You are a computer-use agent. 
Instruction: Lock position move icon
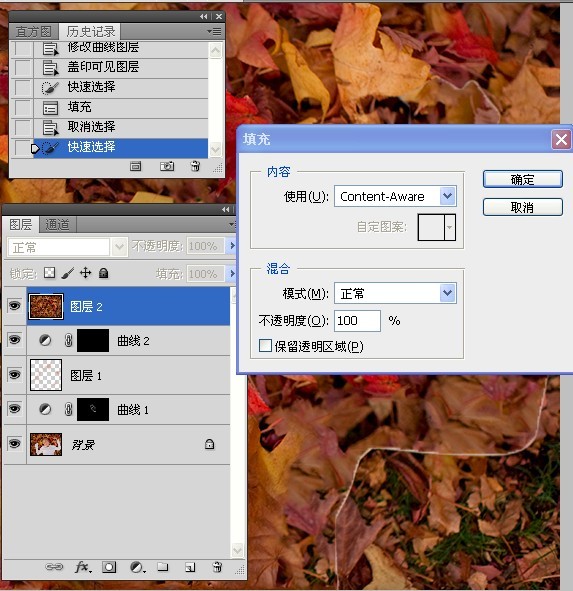[86, 273]
